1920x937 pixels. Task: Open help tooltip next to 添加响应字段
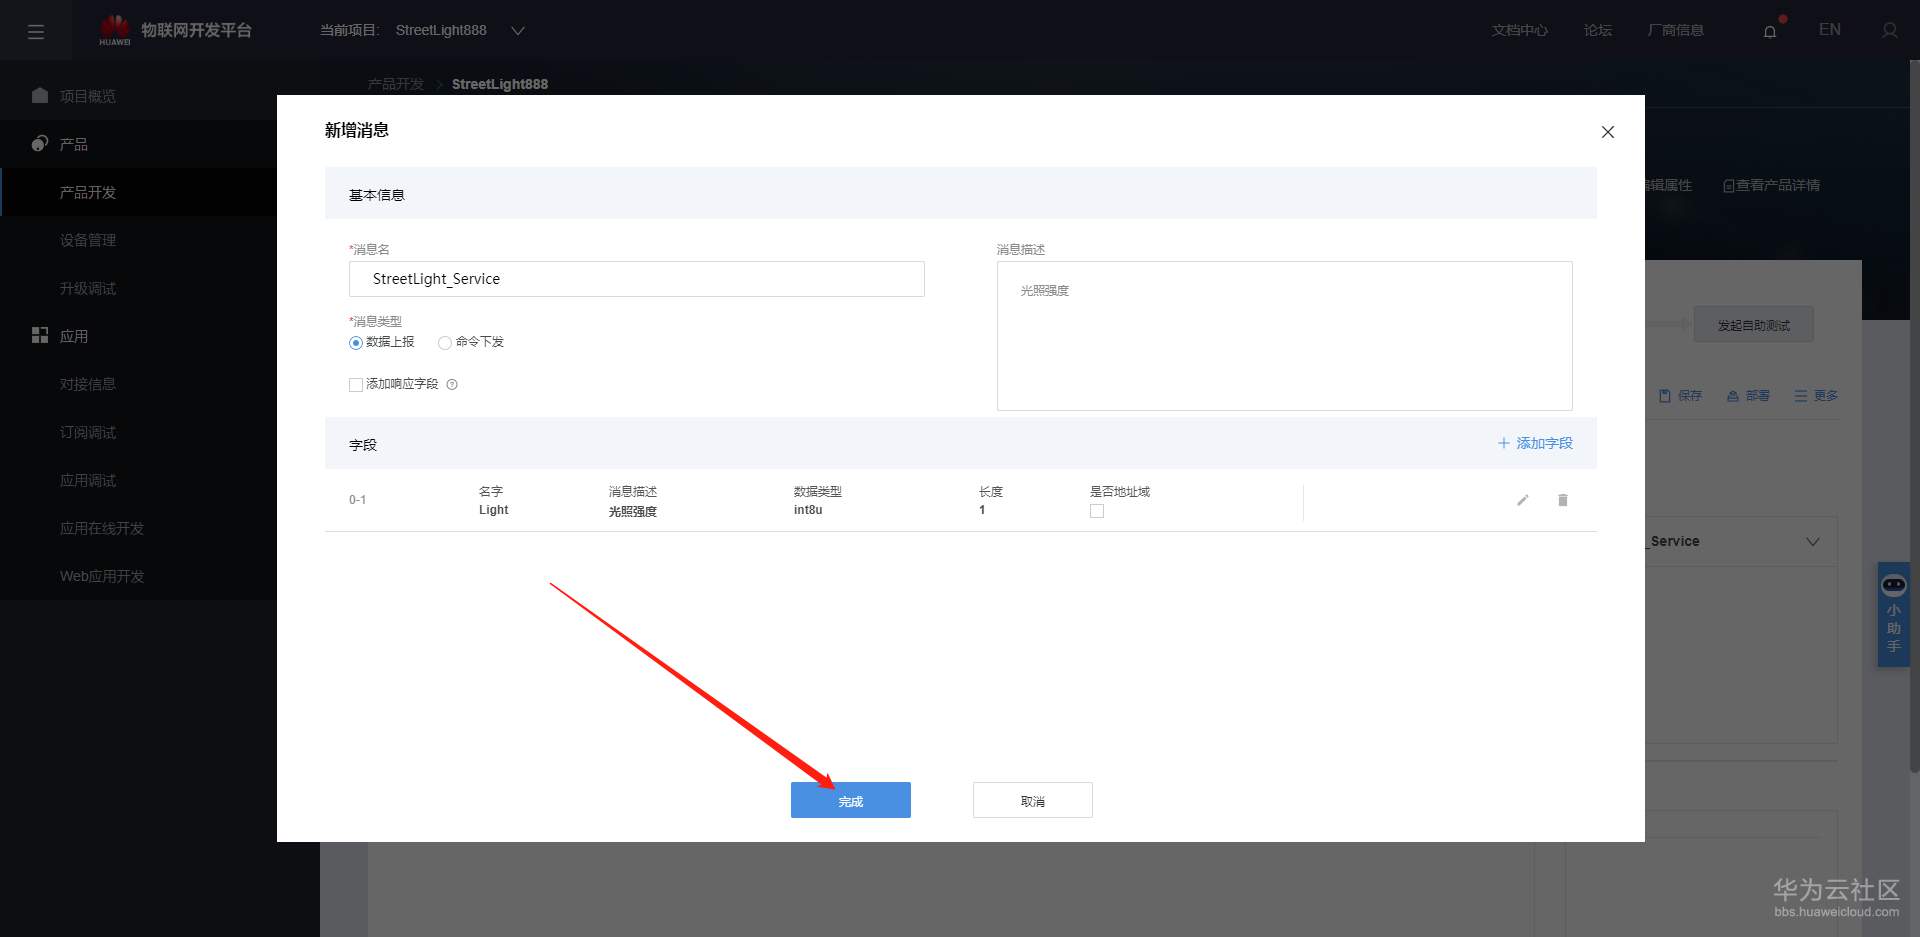[452, 384]
